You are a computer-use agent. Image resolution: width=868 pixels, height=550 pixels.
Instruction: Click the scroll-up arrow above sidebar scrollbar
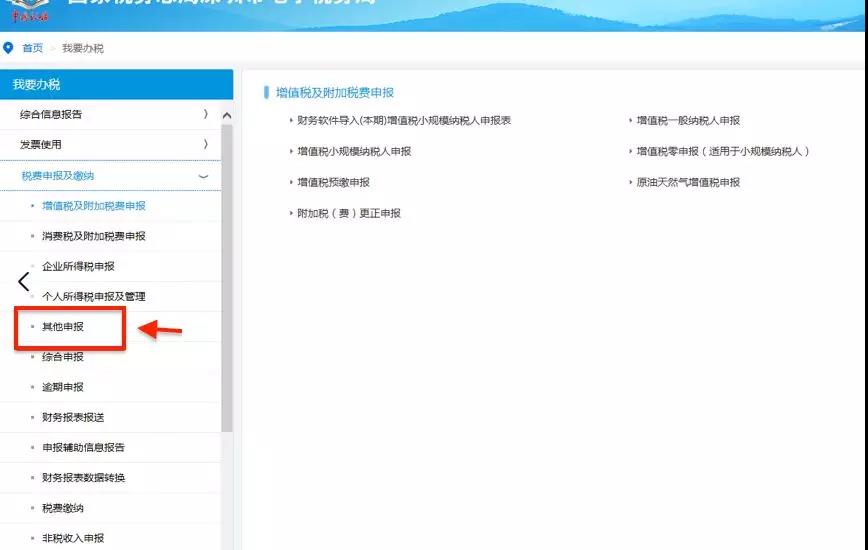point(226,116)
